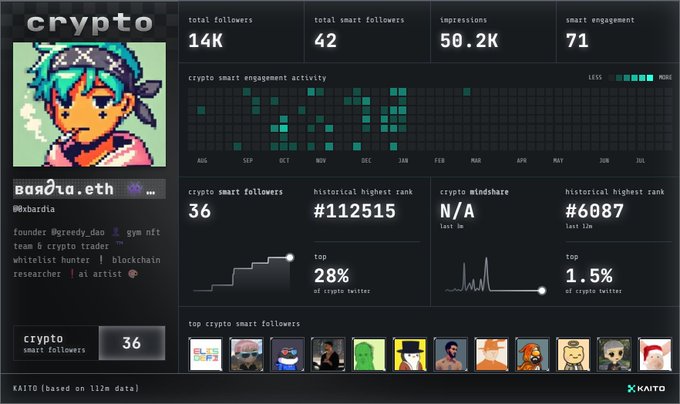Click the crypto smart followers 36 badge
Screen dimensions: 680x404
tap(89, 343)
